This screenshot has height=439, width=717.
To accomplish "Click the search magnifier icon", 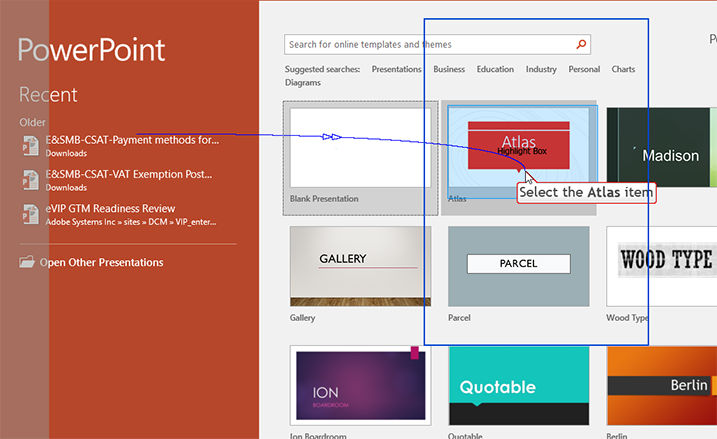I will pyautogui.click(x=581, y=44).
